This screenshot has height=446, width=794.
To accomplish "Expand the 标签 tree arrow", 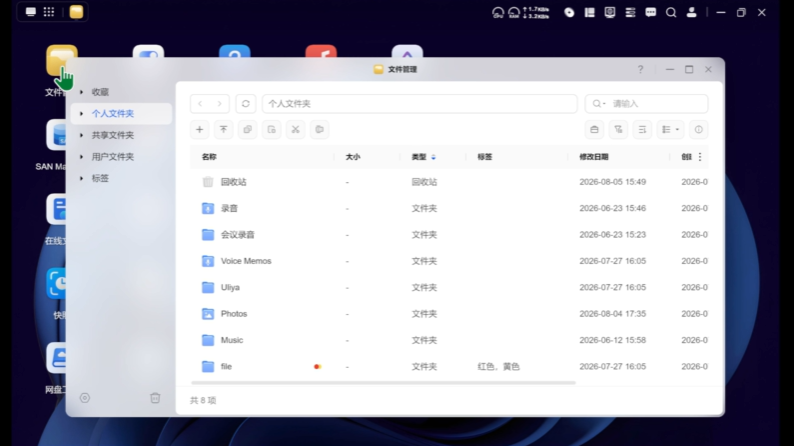I will [x=82, y=178].
